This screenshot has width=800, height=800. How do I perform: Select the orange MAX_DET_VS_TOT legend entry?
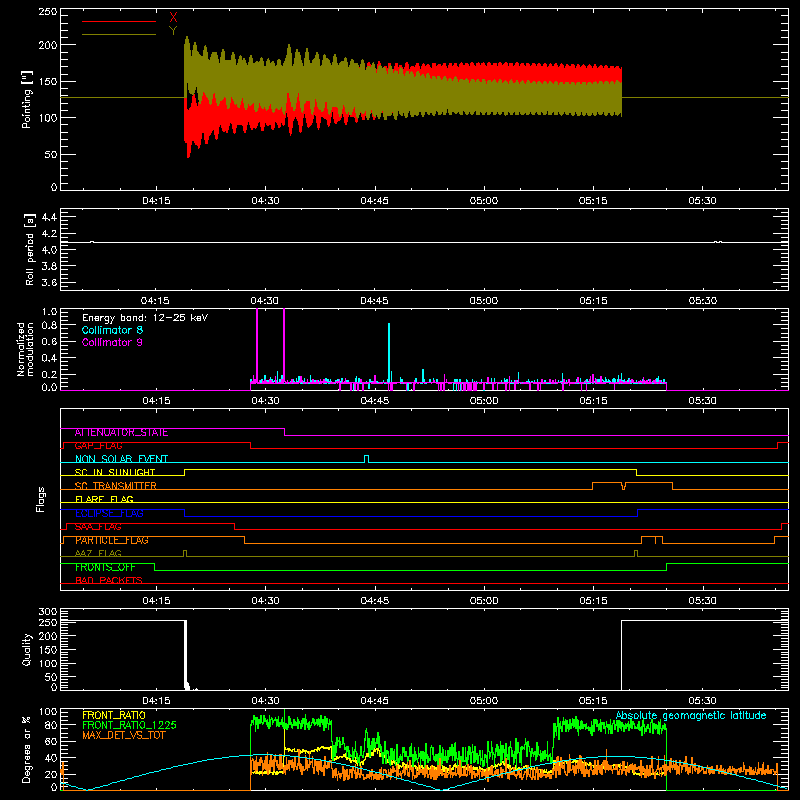click(x=123, y=735)
